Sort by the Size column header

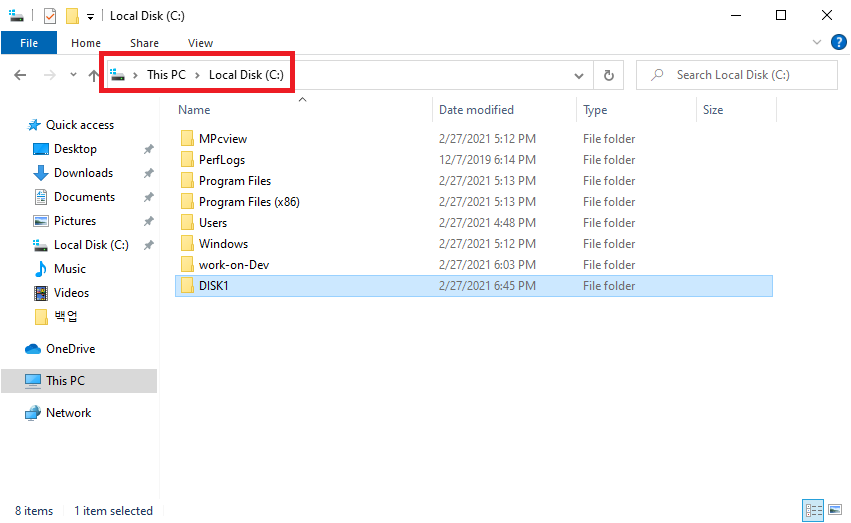click(x=713, y=110)
